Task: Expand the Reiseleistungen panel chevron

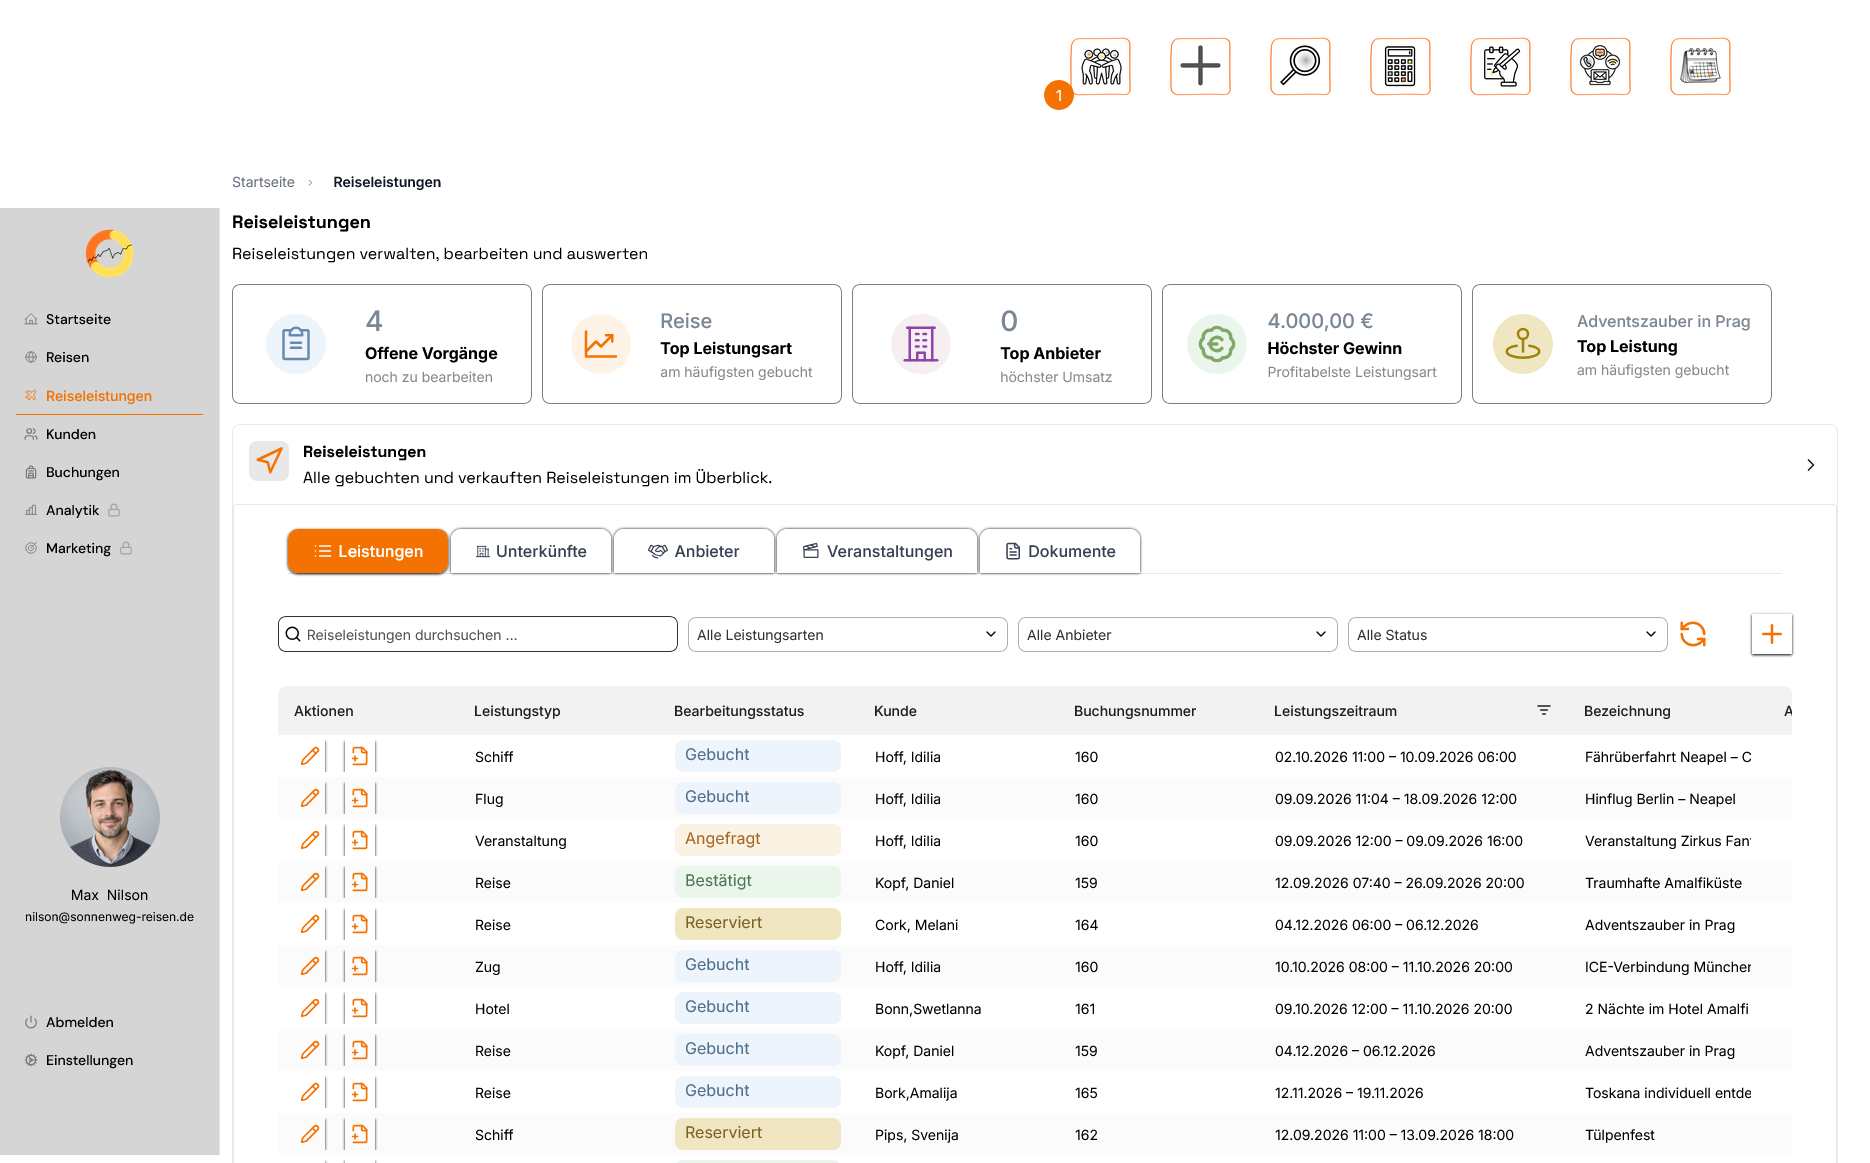Action: [1810, 465]
